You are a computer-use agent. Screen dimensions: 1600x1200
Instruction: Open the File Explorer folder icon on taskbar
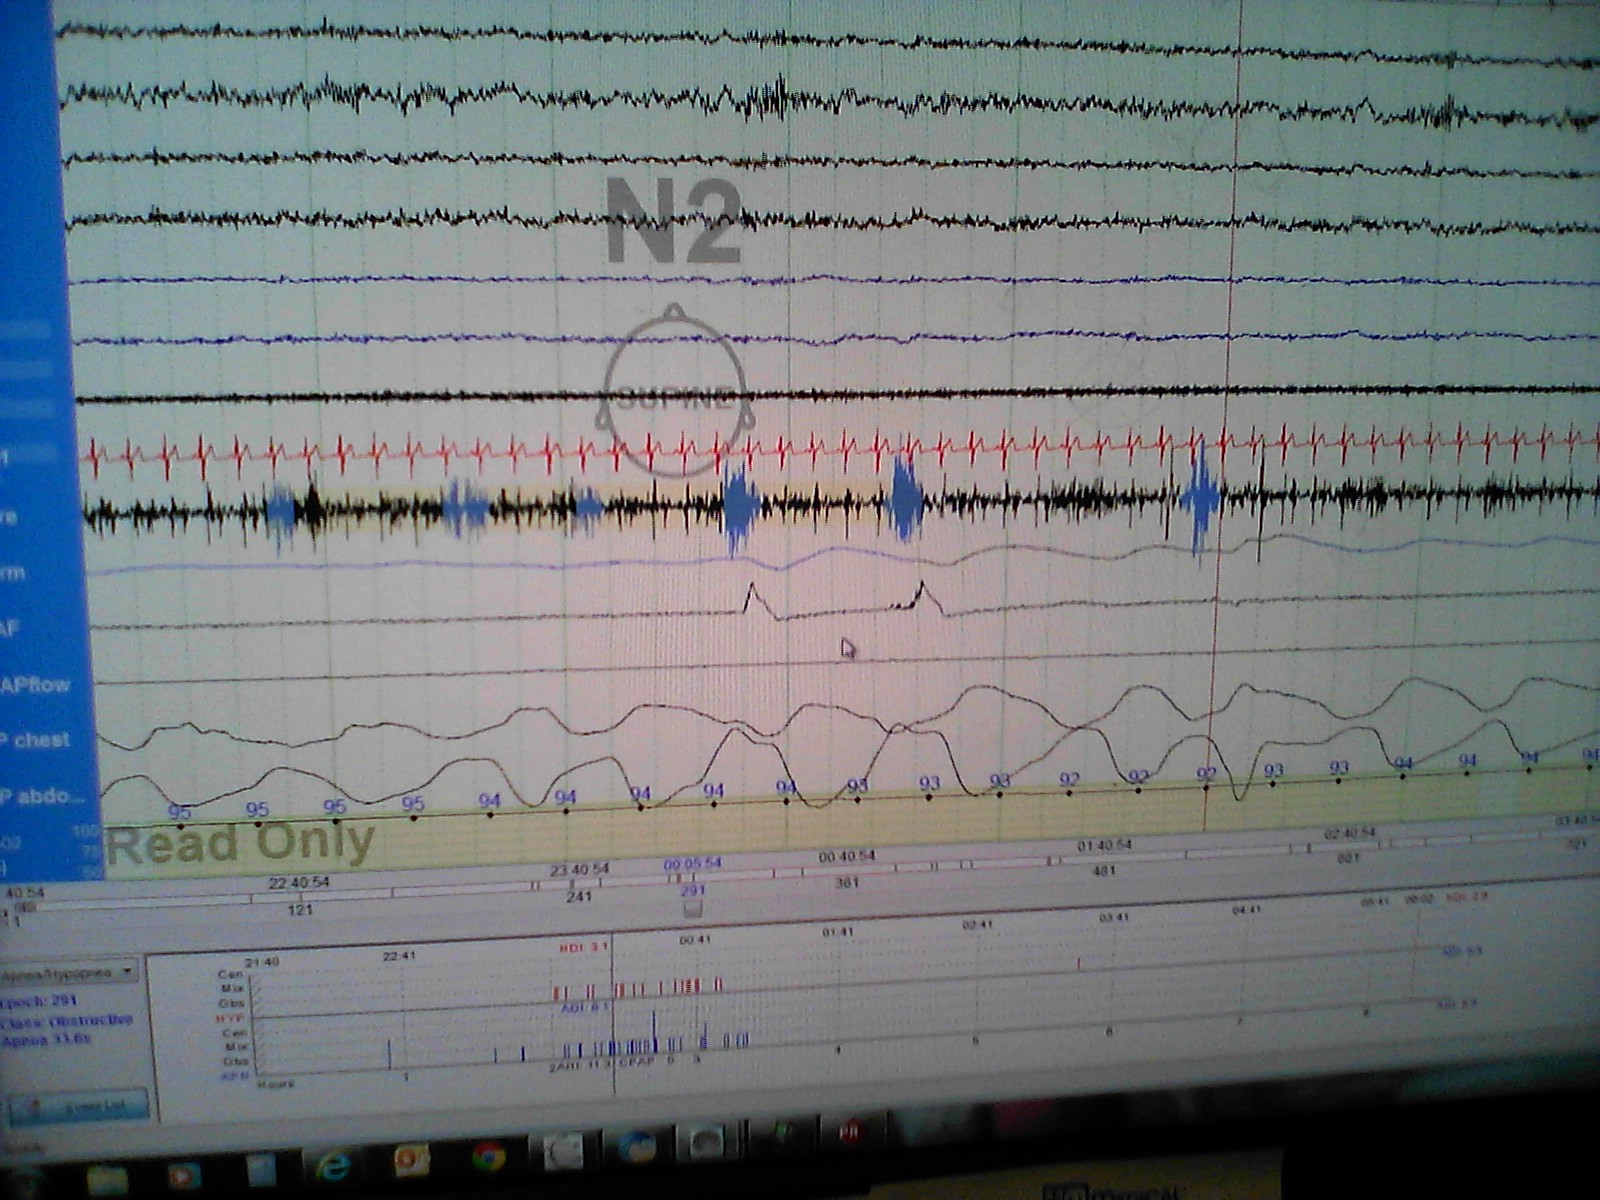tap(107, 1179)
